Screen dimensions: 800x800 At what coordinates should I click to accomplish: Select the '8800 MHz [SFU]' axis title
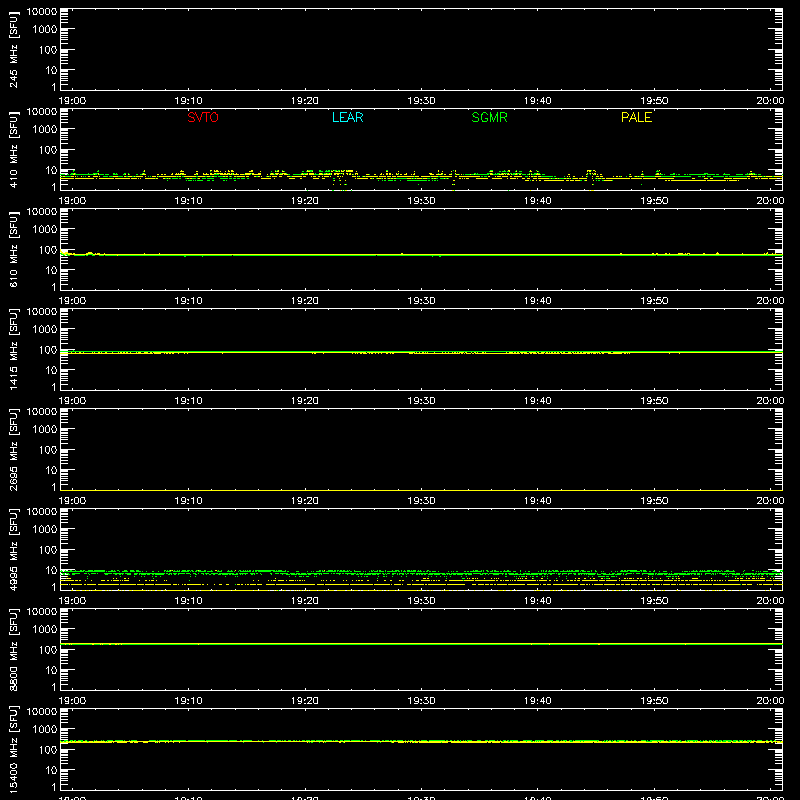pos(13,649)
